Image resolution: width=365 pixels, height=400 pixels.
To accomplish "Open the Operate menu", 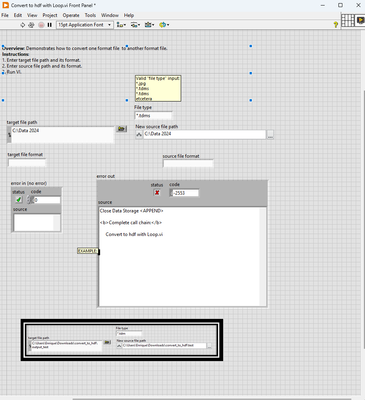I will (71, 15).
